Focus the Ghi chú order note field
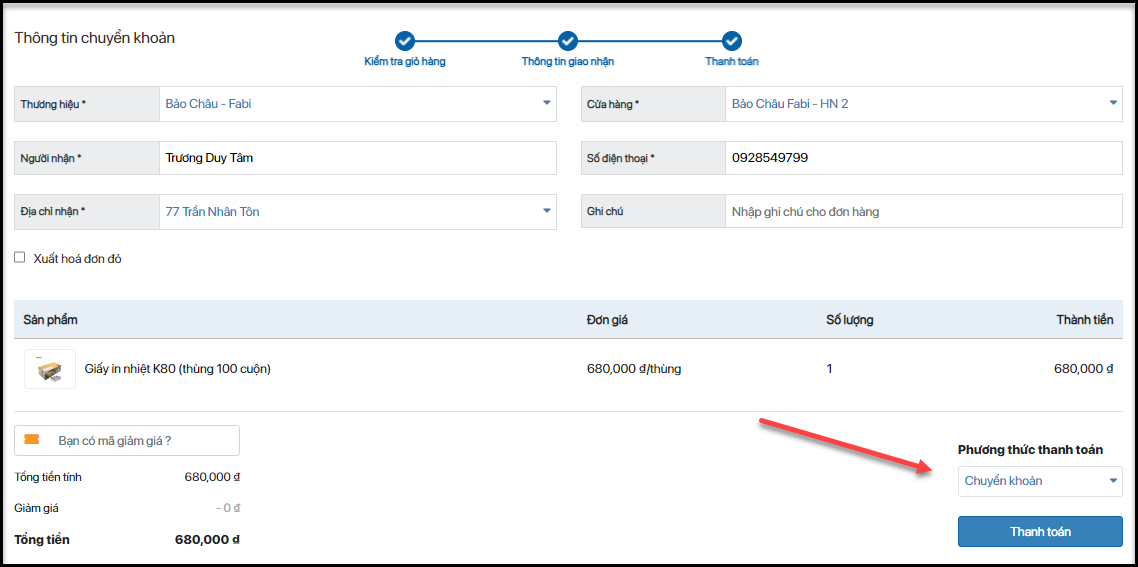 click(922, 212)
